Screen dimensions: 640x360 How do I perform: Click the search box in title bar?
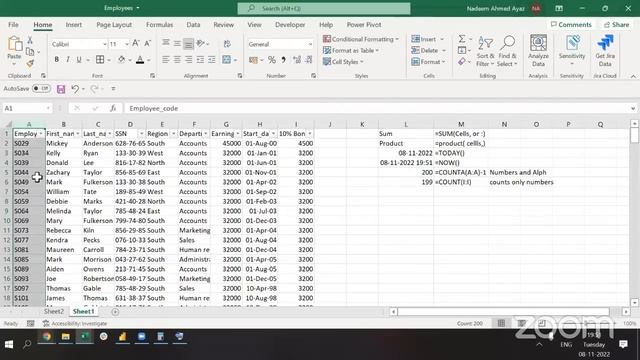pyautogui.click(x=324, y=8)
